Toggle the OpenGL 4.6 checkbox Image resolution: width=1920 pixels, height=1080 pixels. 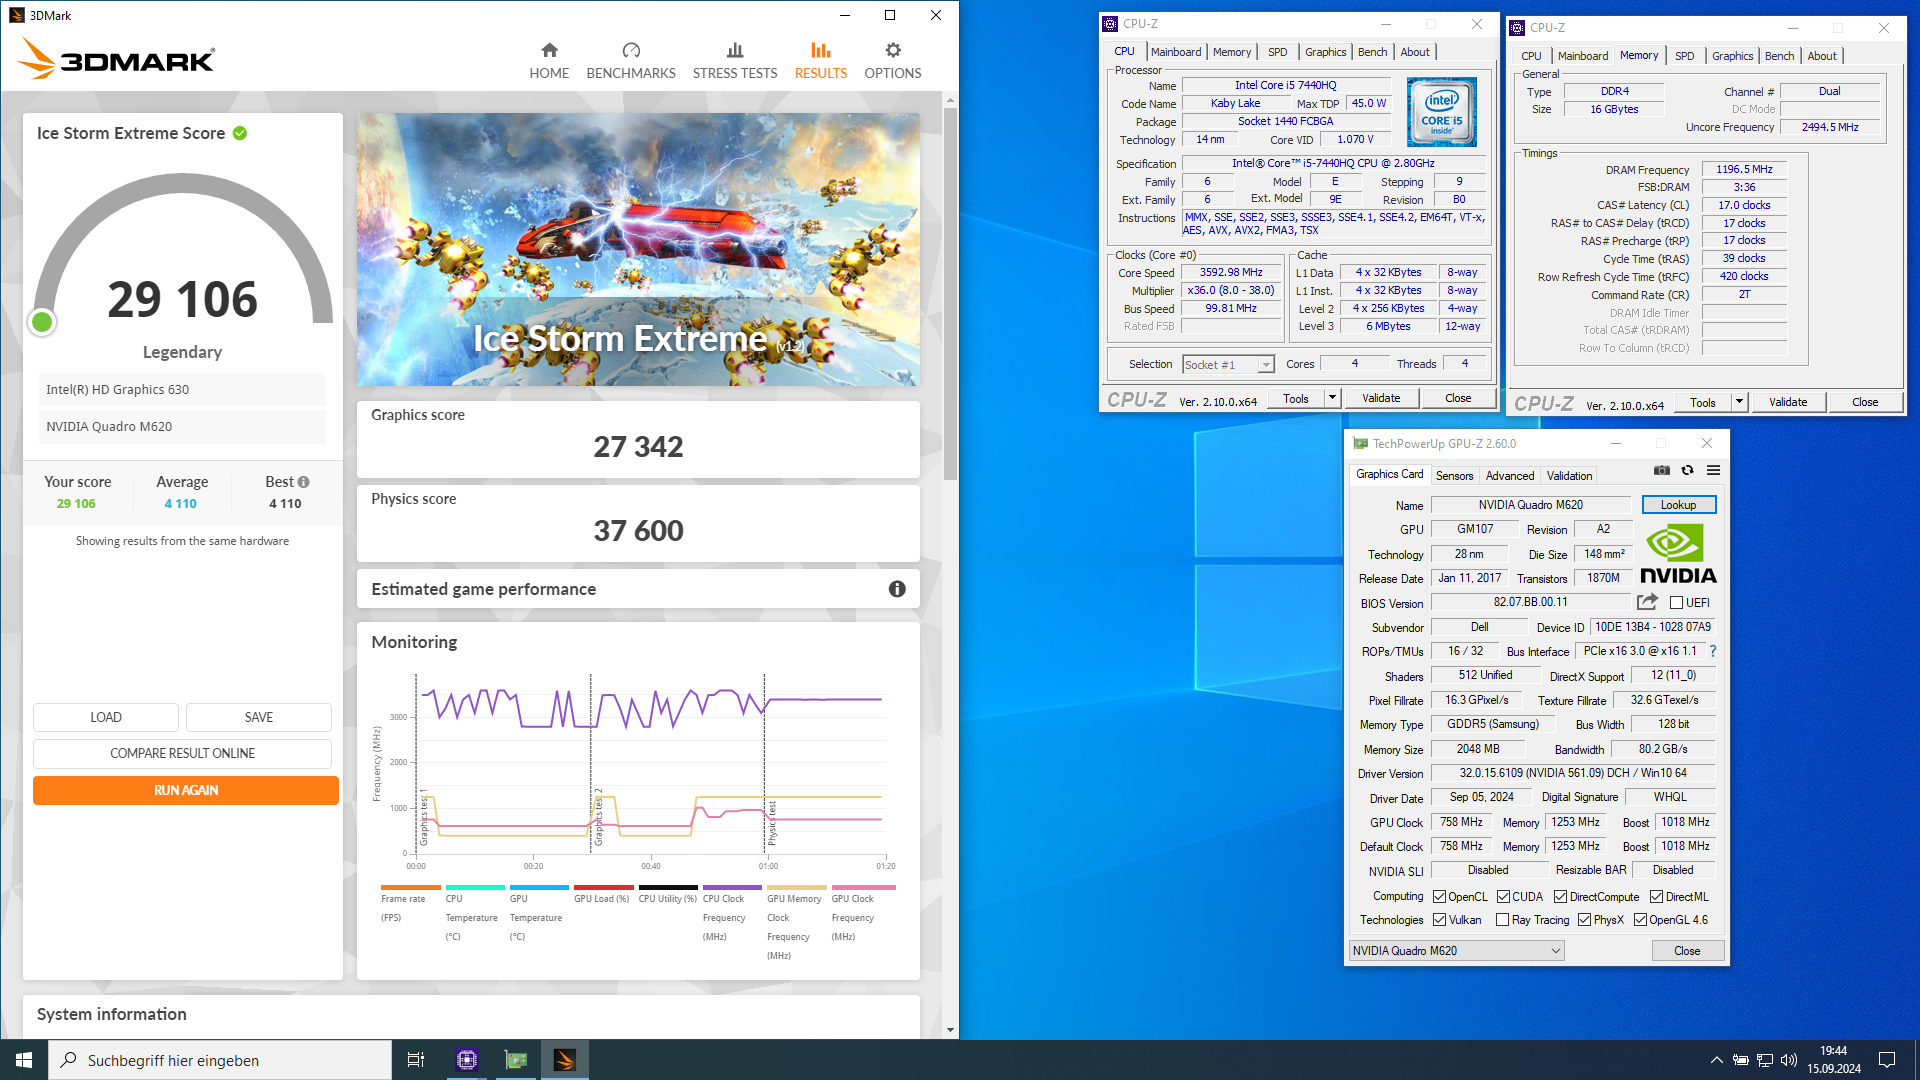click(x=1640, y=920)
